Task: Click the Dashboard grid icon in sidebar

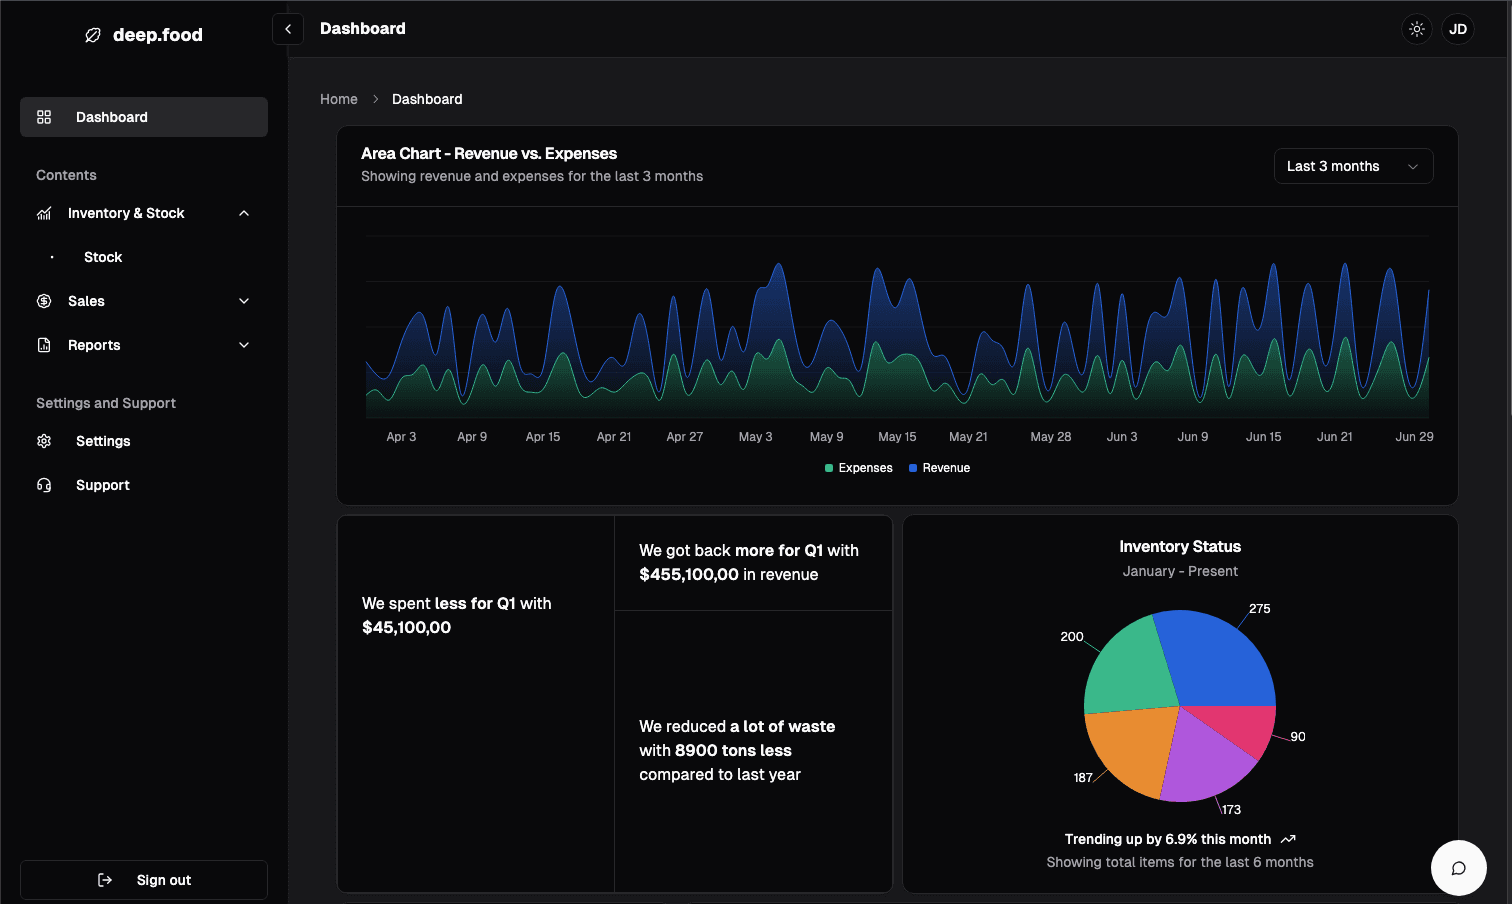Action: pos(44,117)
